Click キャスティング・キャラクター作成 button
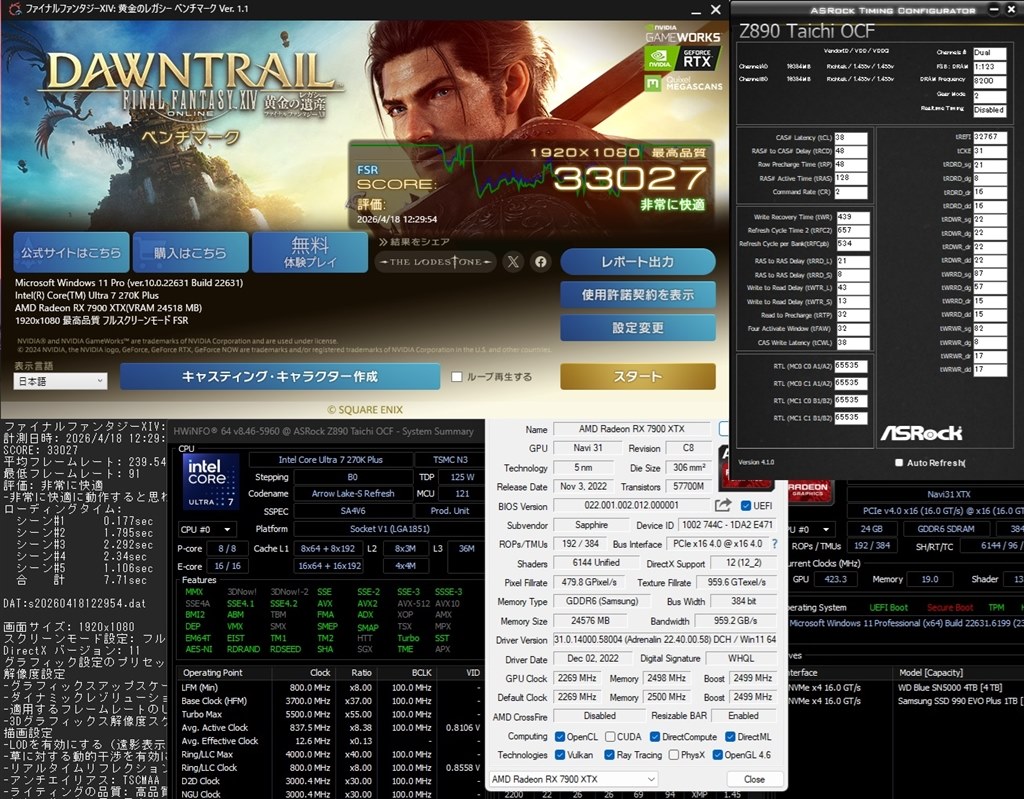1024x799 pixels. [280, 376]
